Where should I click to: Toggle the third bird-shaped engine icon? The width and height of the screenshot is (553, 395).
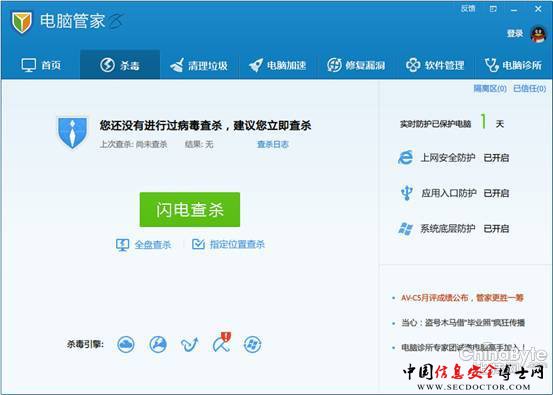(x=190, y=345)
